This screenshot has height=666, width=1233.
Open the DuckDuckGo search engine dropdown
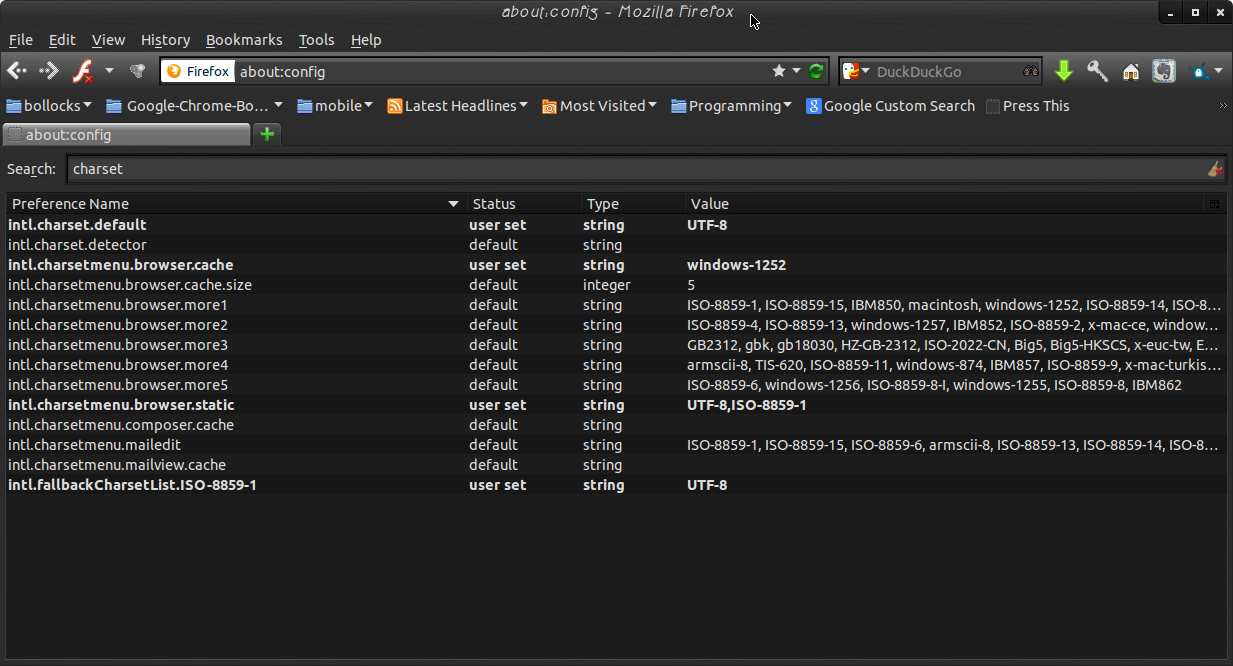point(853,71)
